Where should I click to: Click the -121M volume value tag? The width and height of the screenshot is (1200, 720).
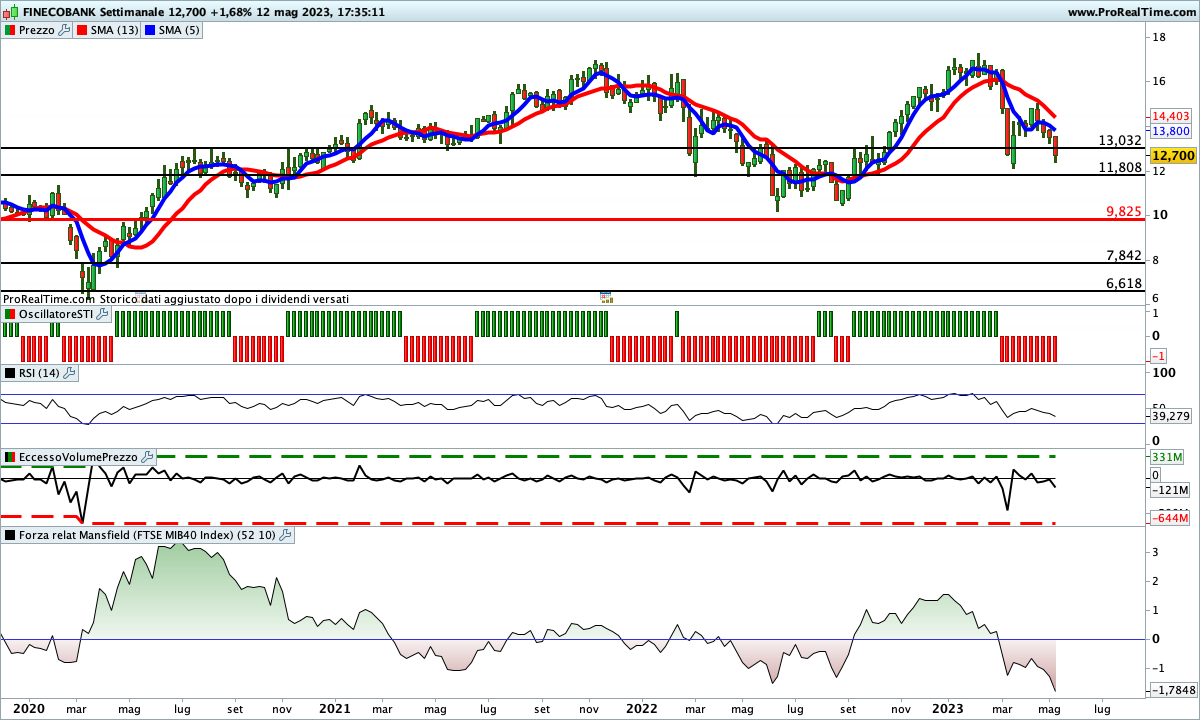(x=1169, y=491)
